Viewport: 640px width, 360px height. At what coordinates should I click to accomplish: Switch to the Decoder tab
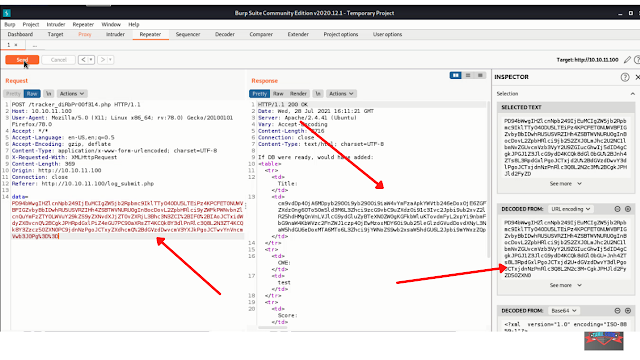point(225,34)
